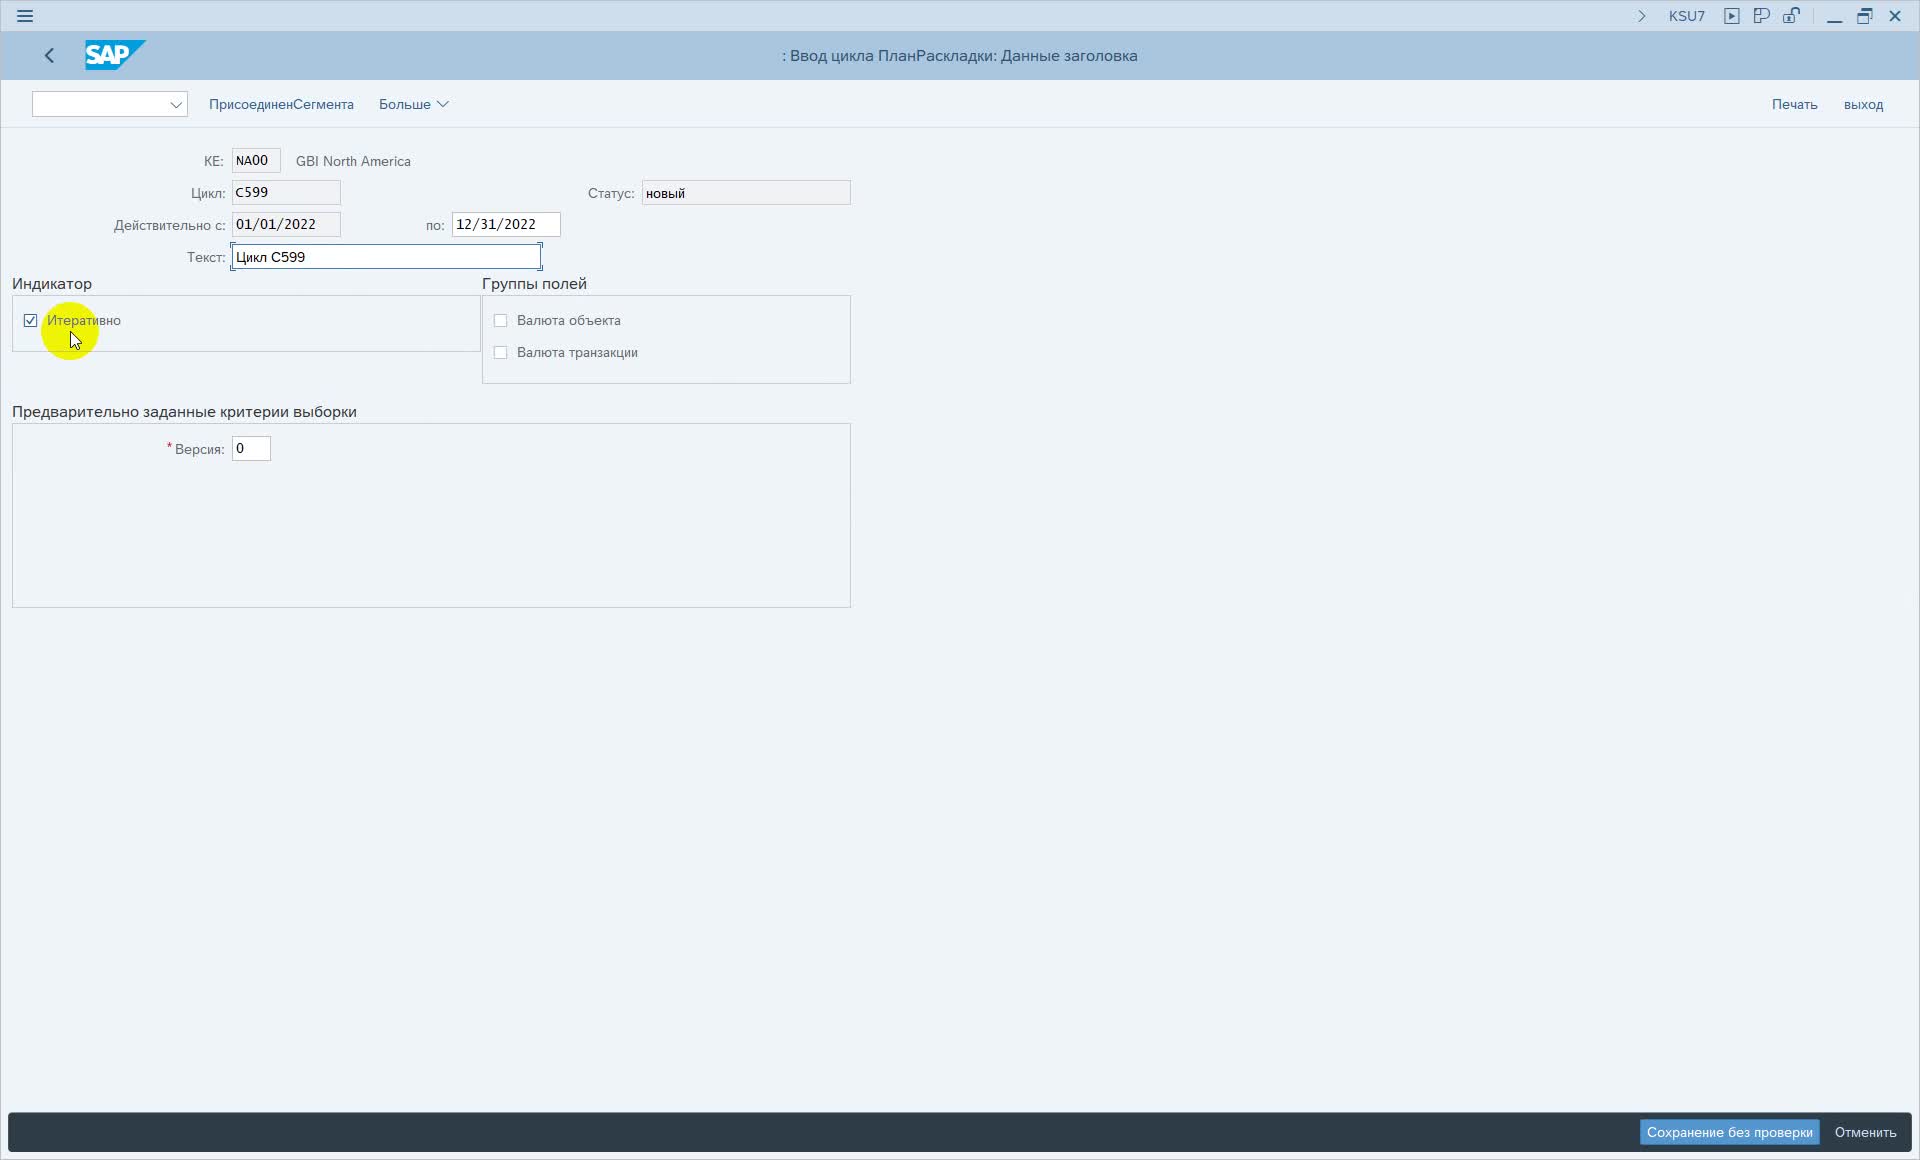Click the KE field NA00
Viewport: 1920px width, 1160px height.
point(256,161)
